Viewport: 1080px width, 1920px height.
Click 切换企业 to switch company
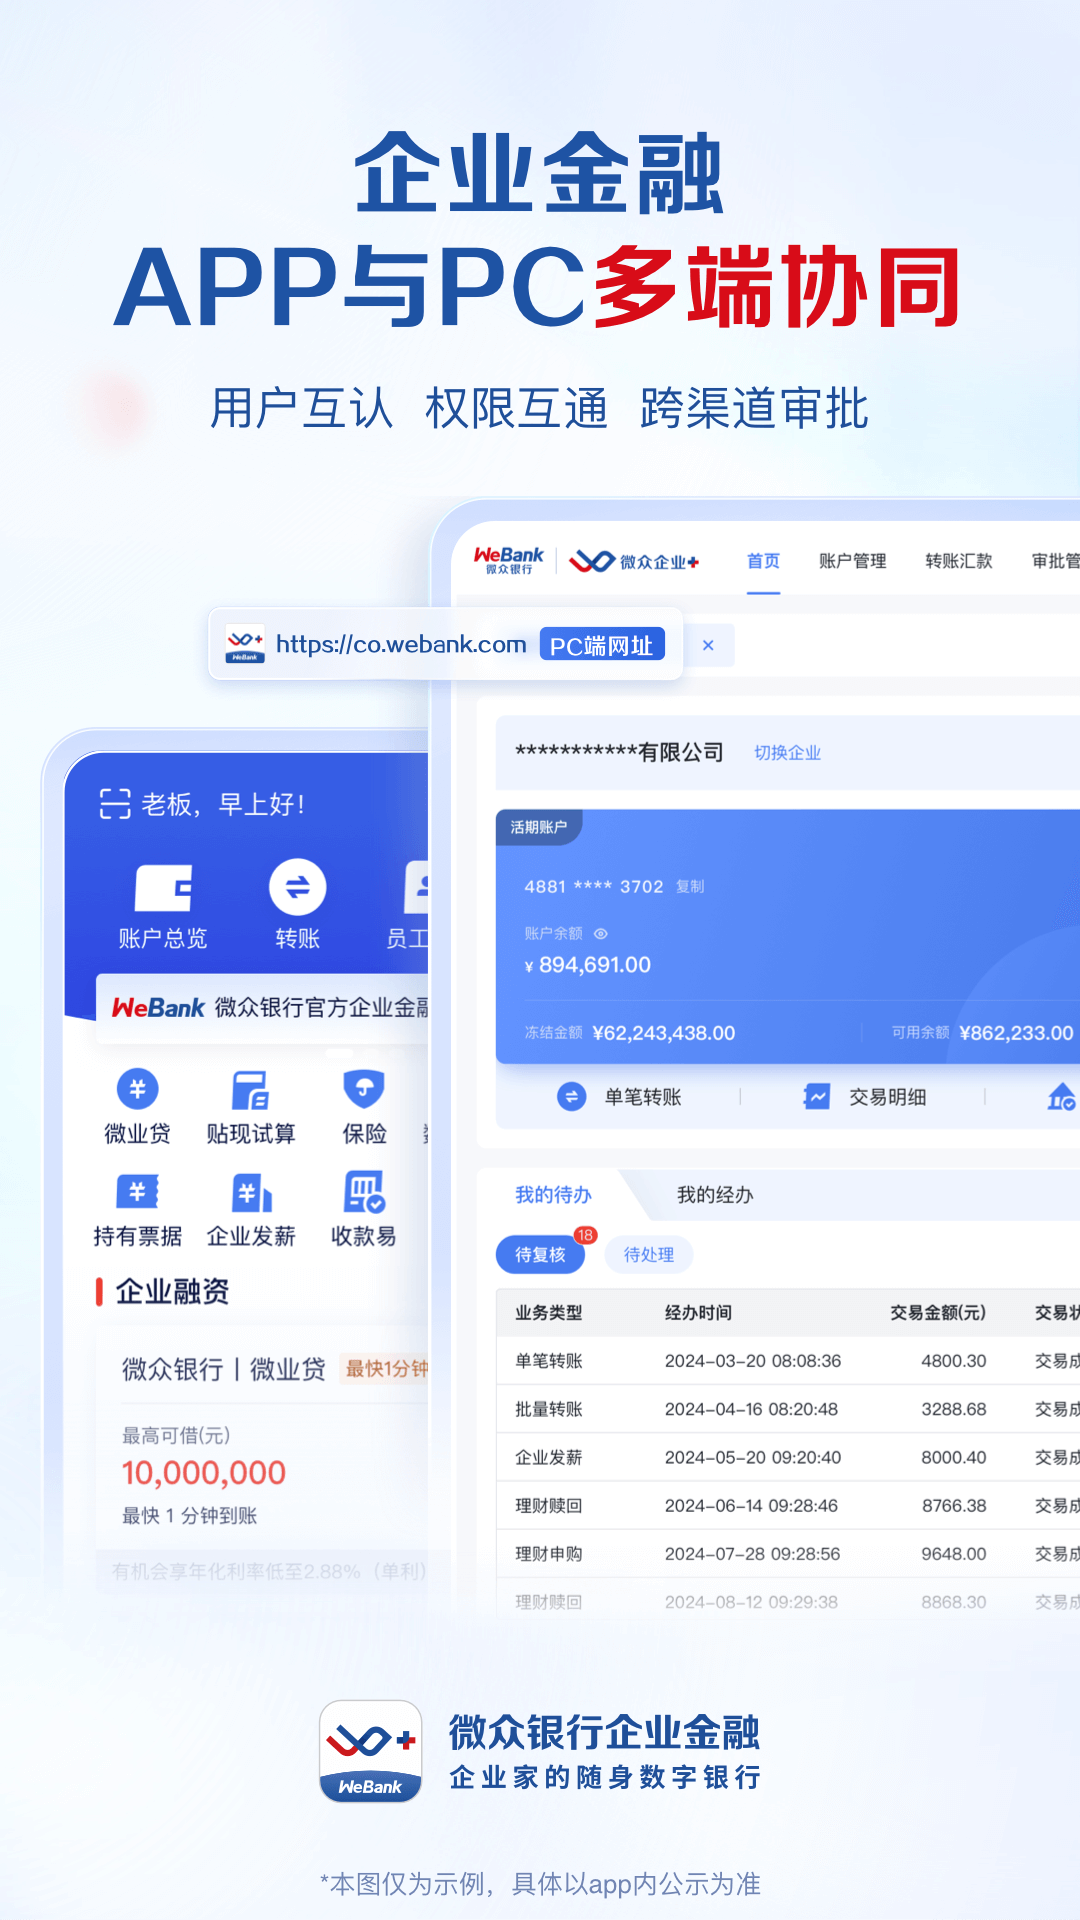pyautogui.click(x=787, y=753)
